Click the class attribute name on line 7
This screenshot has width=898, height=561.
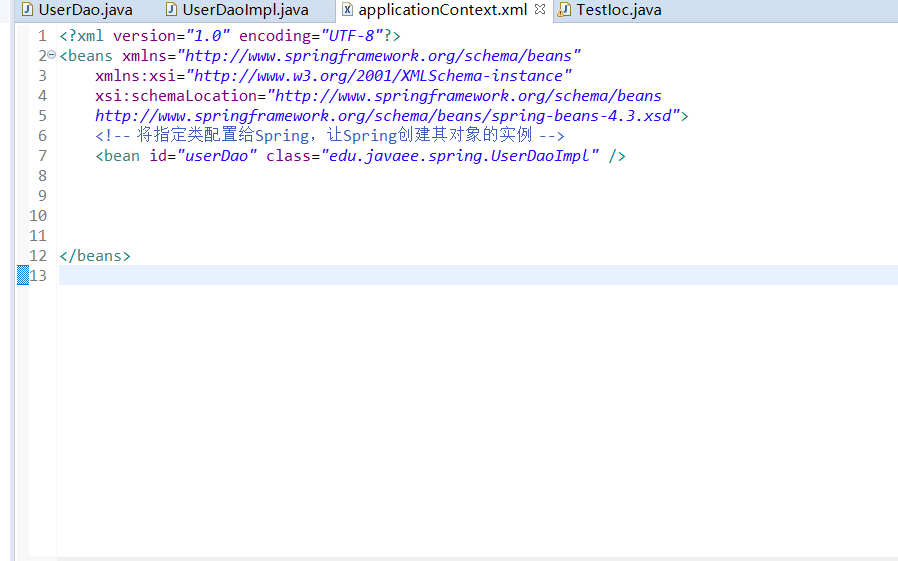pos(288,156)
